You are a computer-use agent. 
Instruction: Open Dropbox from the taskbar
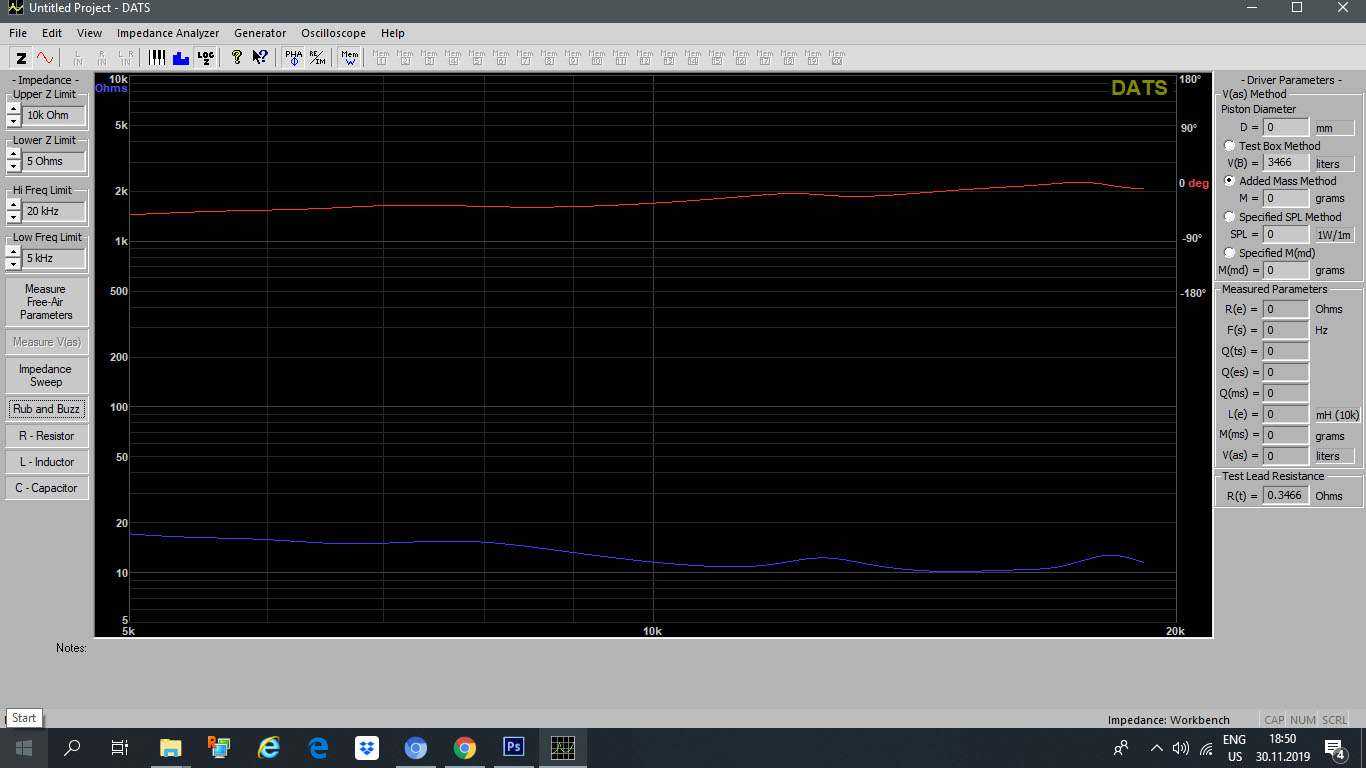tap(367, 747)
